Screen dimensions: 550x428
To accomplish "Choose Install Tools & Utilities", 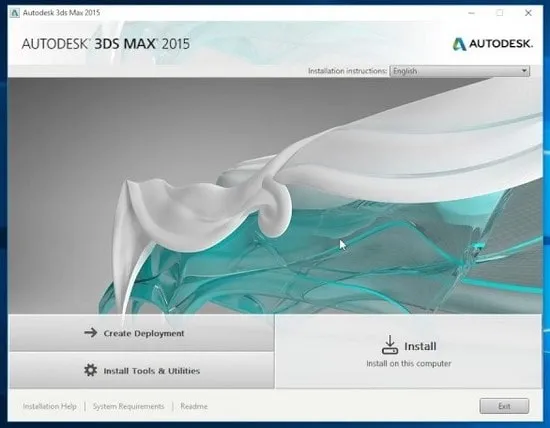I will click(x=141, y=370).
